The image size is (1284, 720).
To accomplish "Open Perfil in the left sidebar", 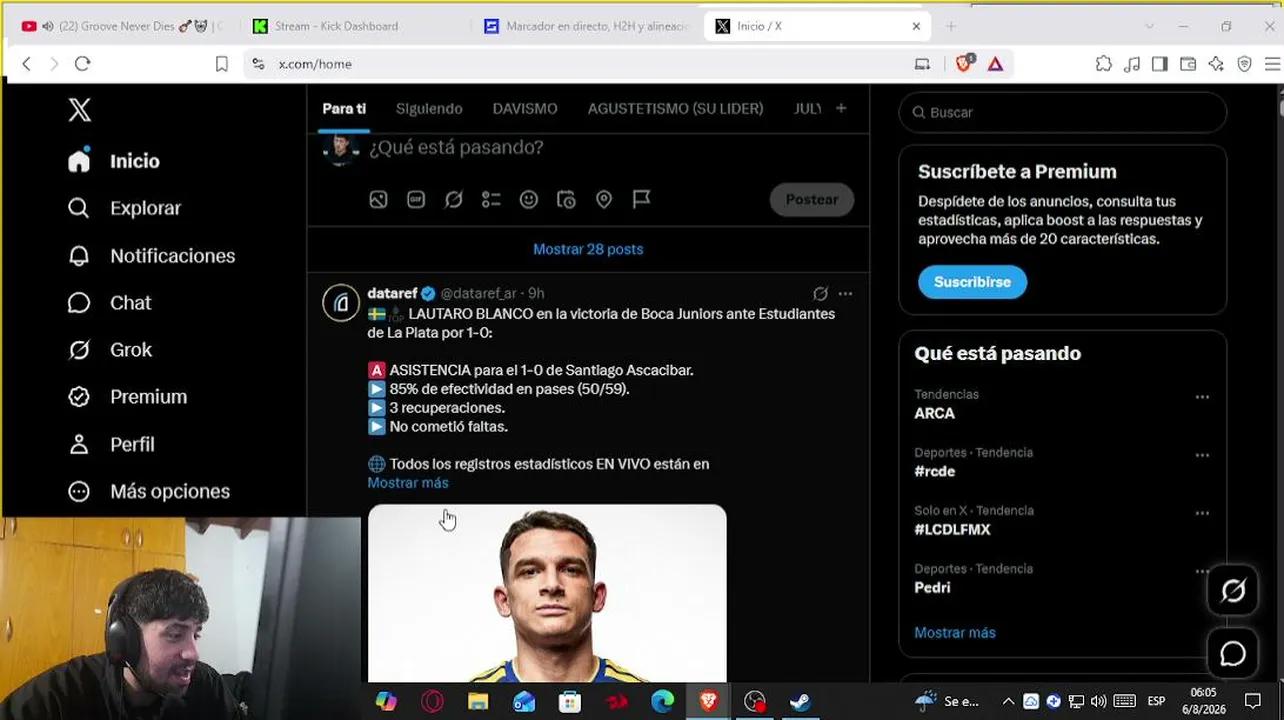I will pos(110,444).
